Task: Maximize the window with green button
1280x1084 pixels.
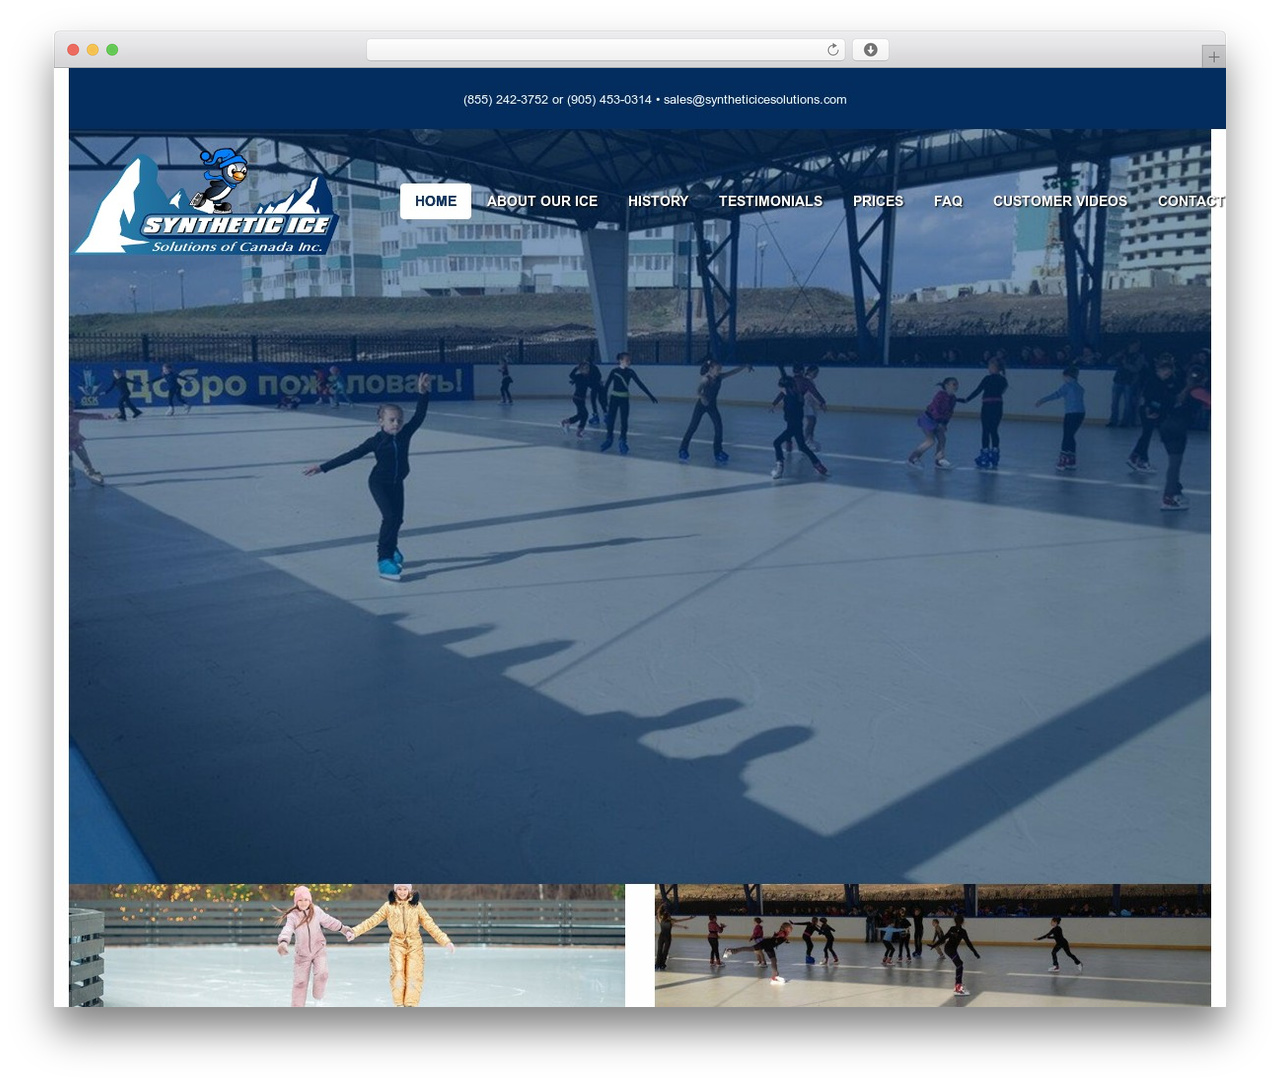Action: point(112,50)
